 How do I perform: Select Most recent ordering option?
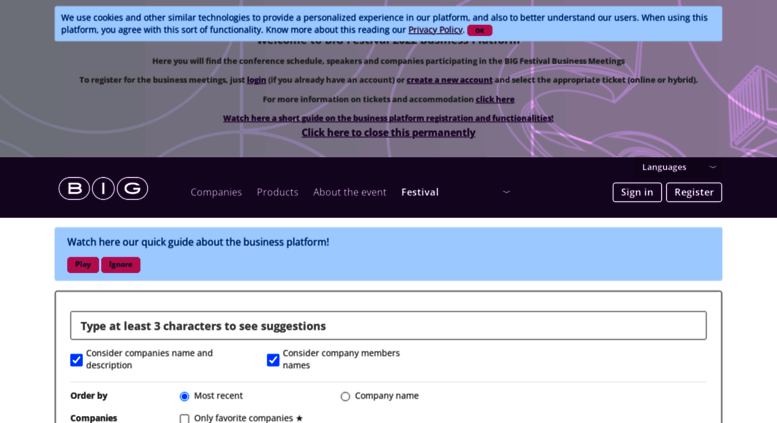[184, 396]
